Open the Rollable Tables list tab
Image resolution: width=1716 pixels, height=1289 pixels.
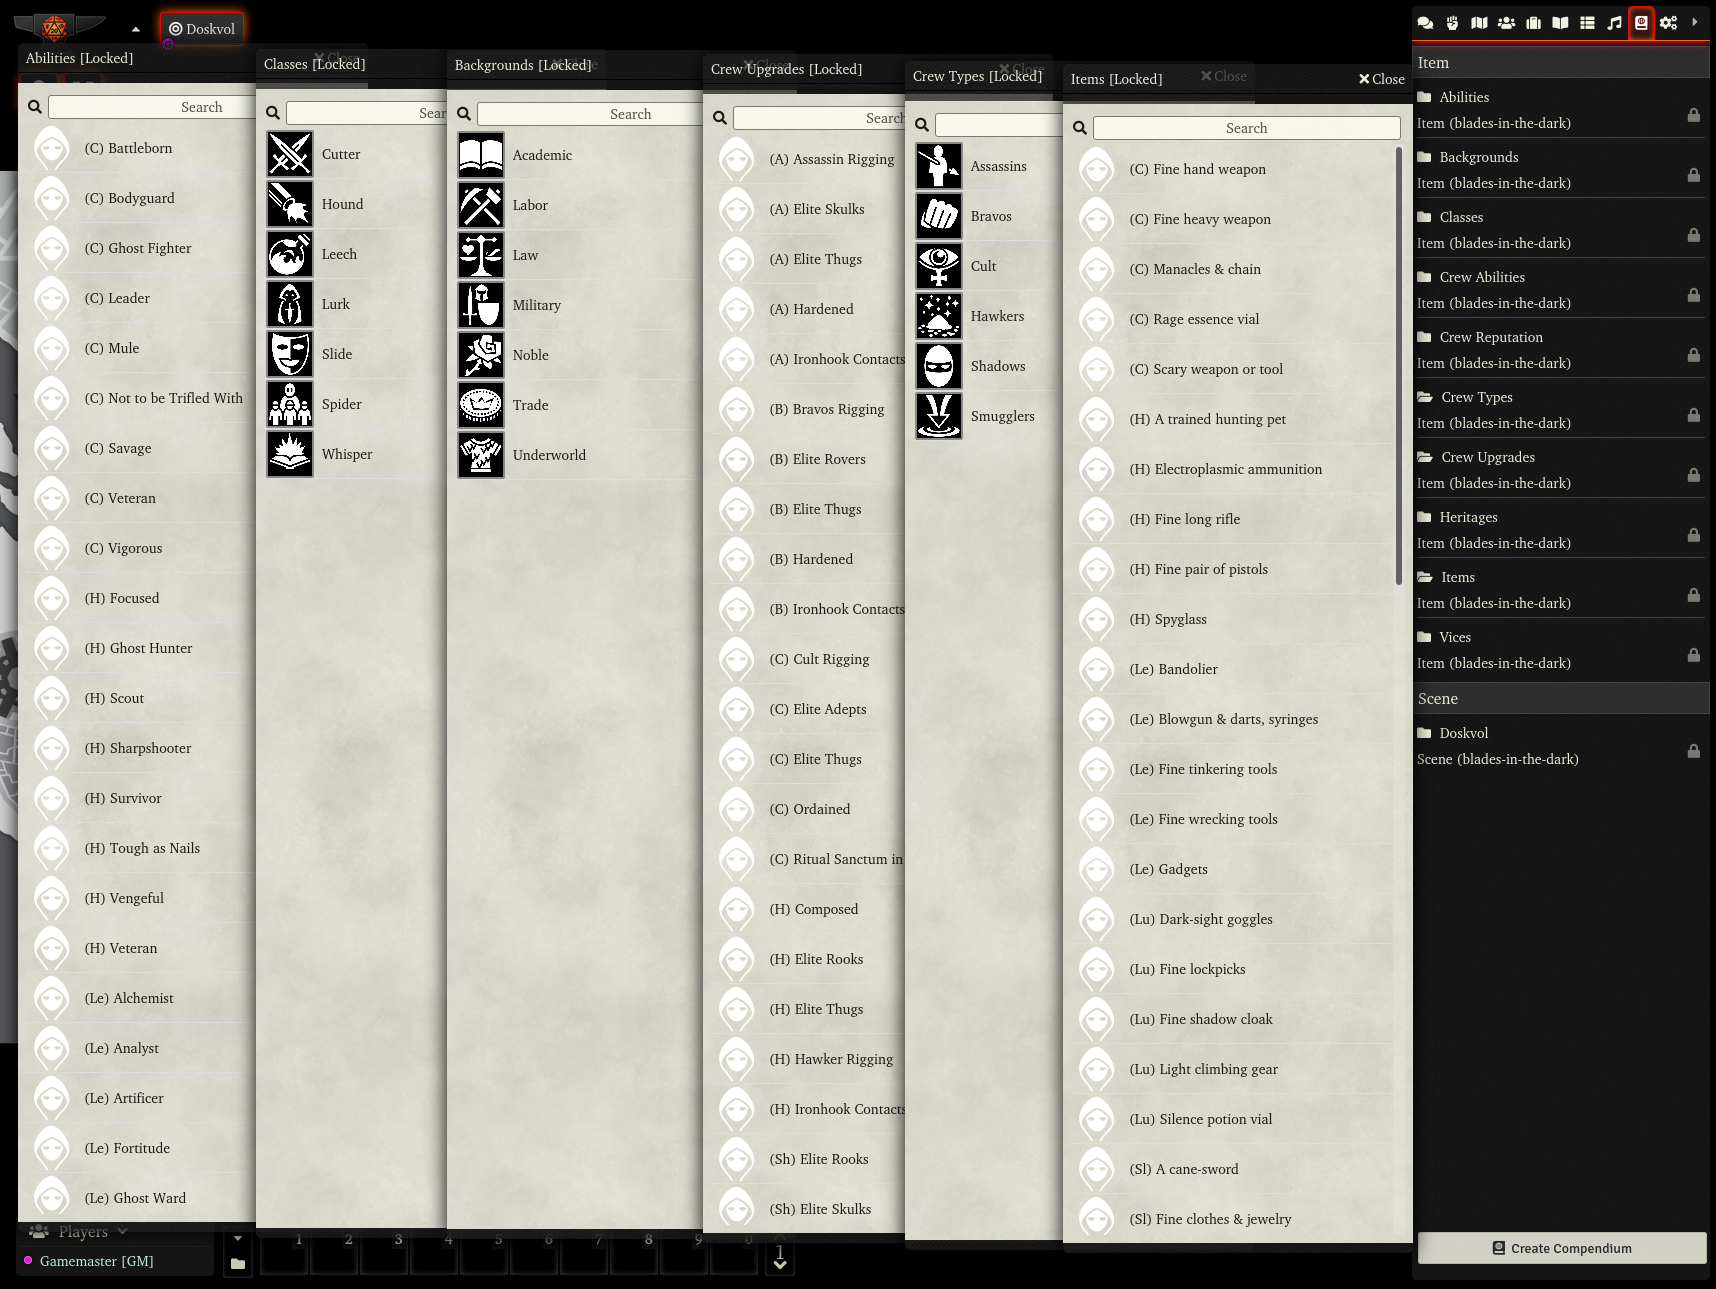(x=1587, y=23)
